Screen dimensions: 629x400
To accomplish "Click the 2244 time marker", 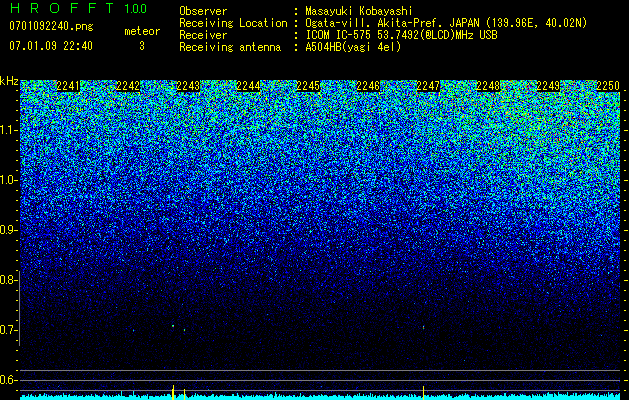I will (x=248, y=86).
